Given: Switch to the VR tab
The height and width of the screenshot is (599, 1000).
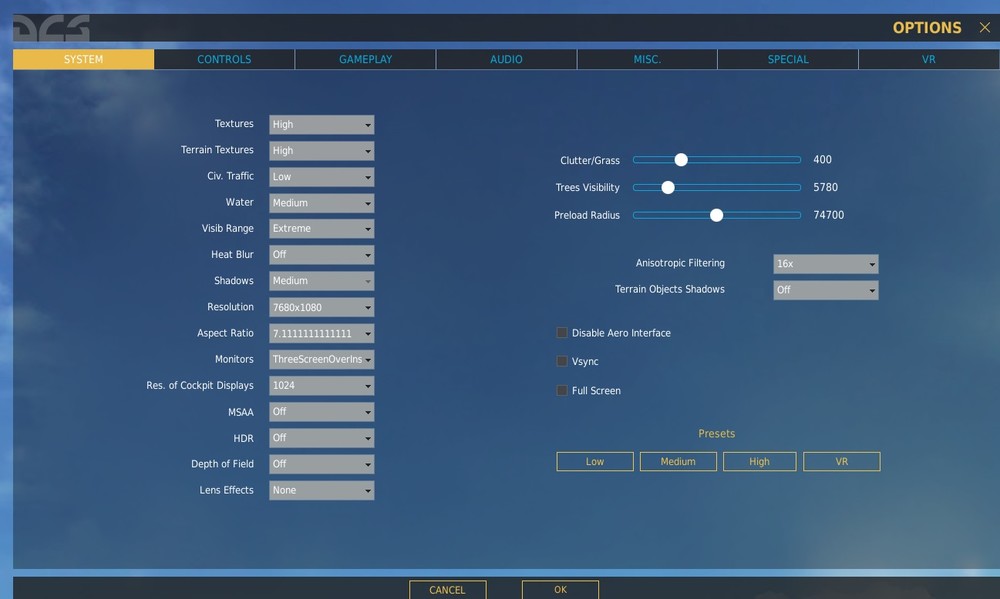Looking at the screenshot, I should [929, 59].
